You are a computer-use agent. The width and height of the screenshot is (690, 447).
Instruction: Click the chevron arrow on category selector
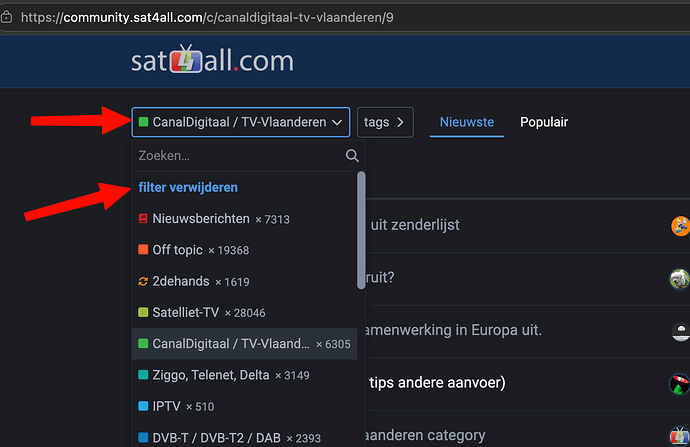tap(337, 122)
